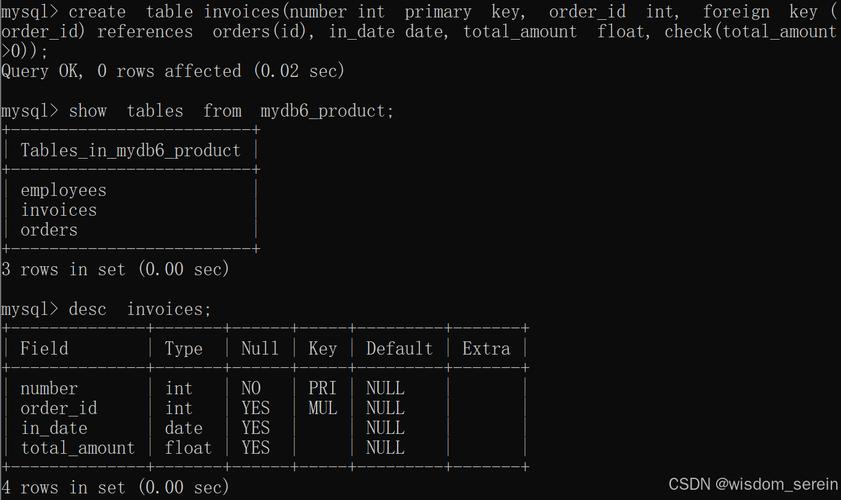Click the float type cell
The height and width of the screenshot is (500, 841).
(188, 448)
